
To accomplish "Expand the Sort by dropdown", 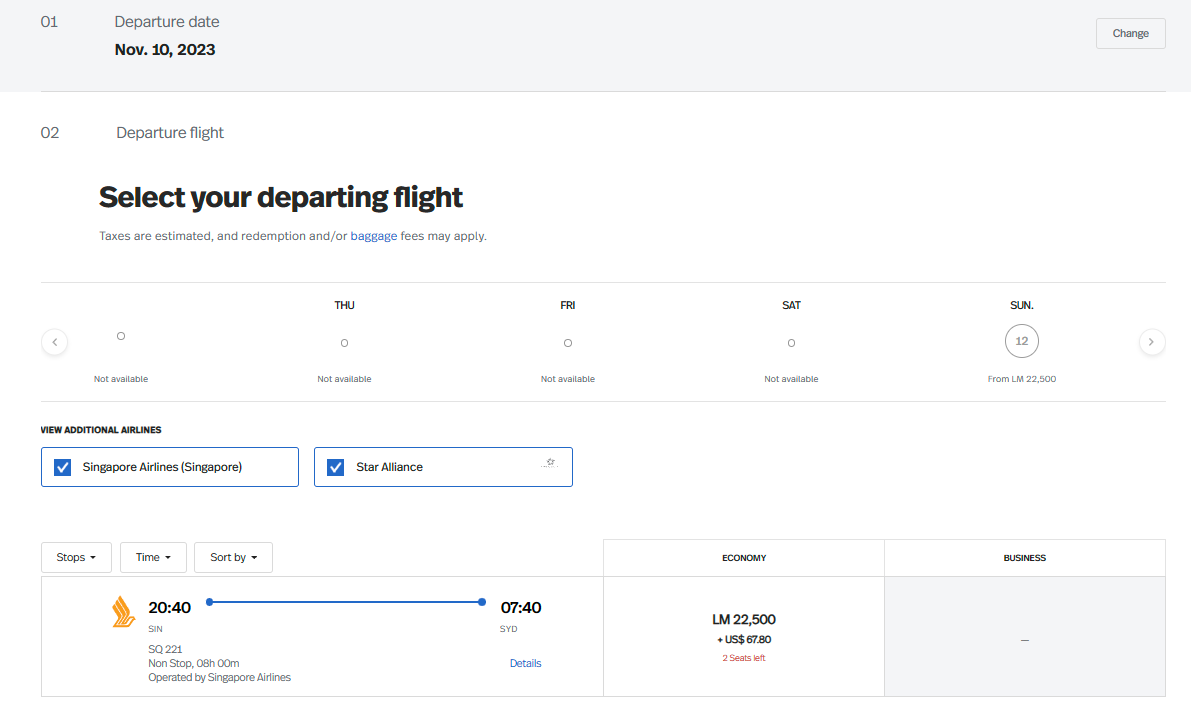I will (233, 557).
